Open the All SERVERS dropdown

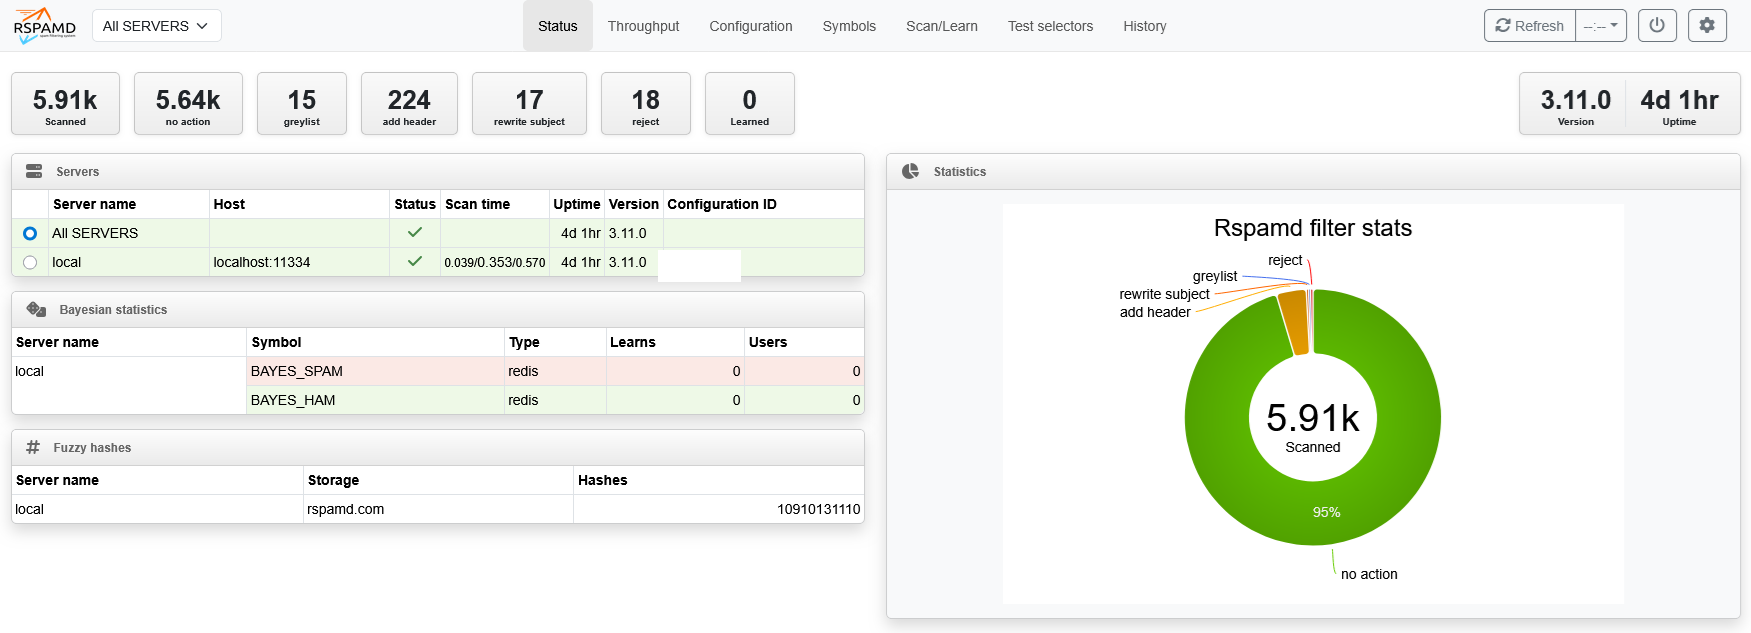click(x=156, y=26)
